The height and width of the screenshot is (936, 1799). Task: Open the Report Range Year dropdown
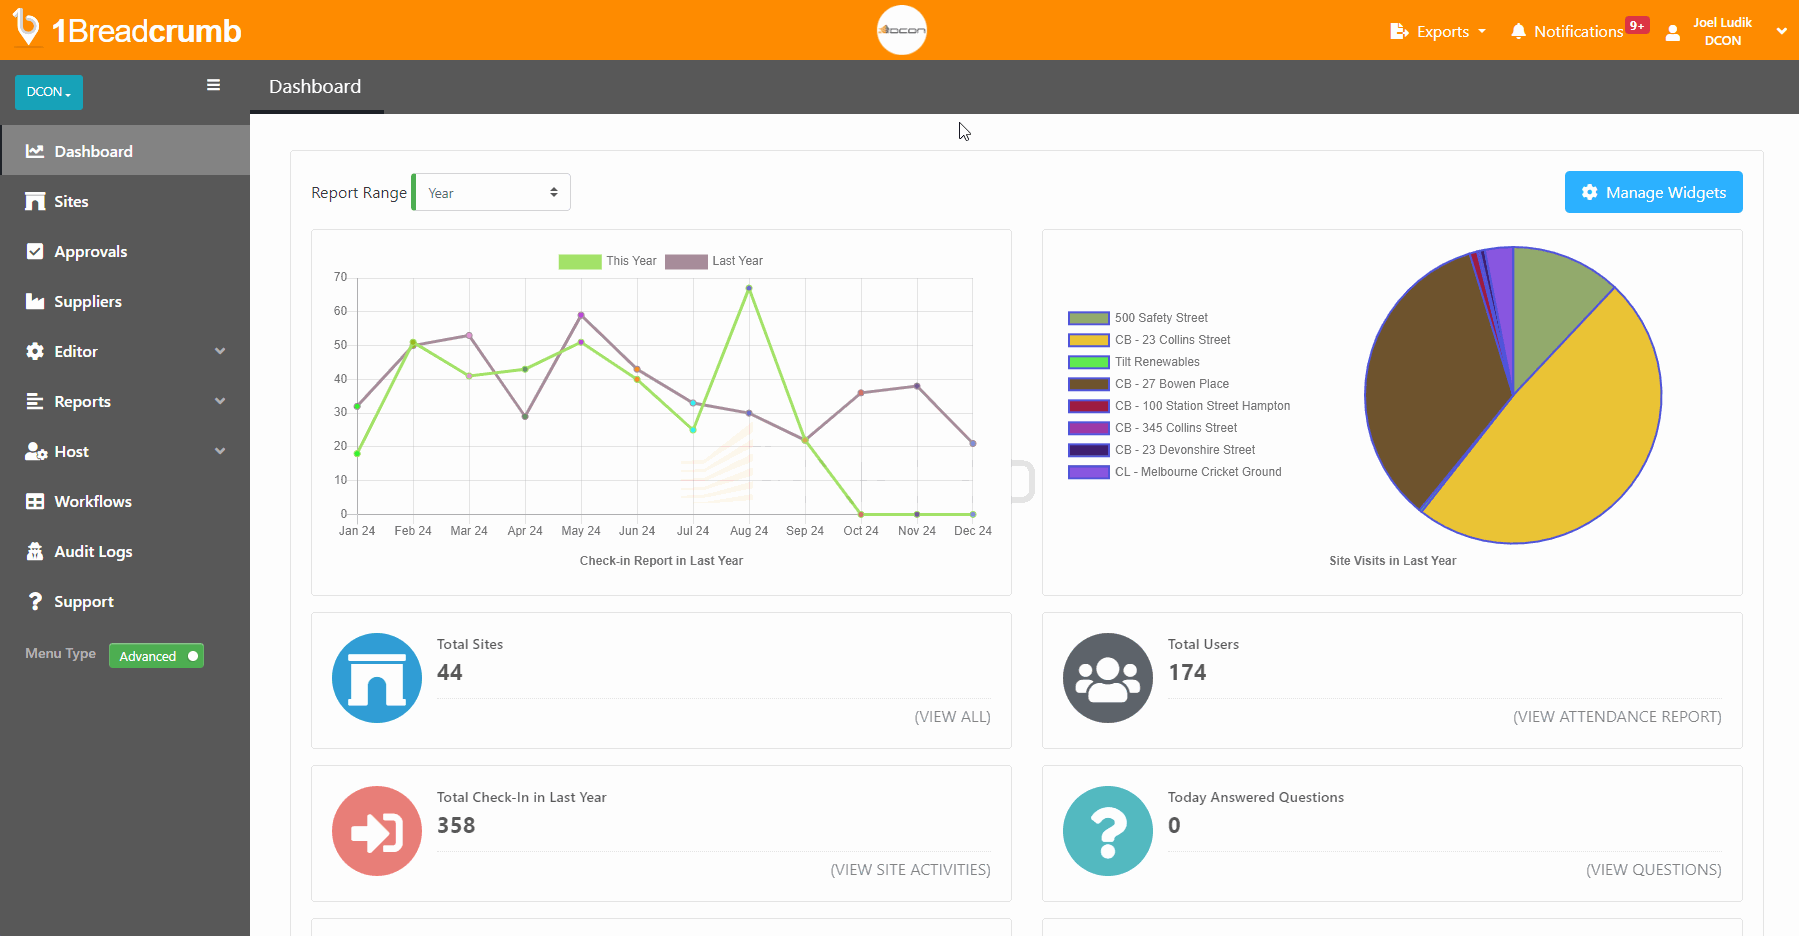[492, 193]
